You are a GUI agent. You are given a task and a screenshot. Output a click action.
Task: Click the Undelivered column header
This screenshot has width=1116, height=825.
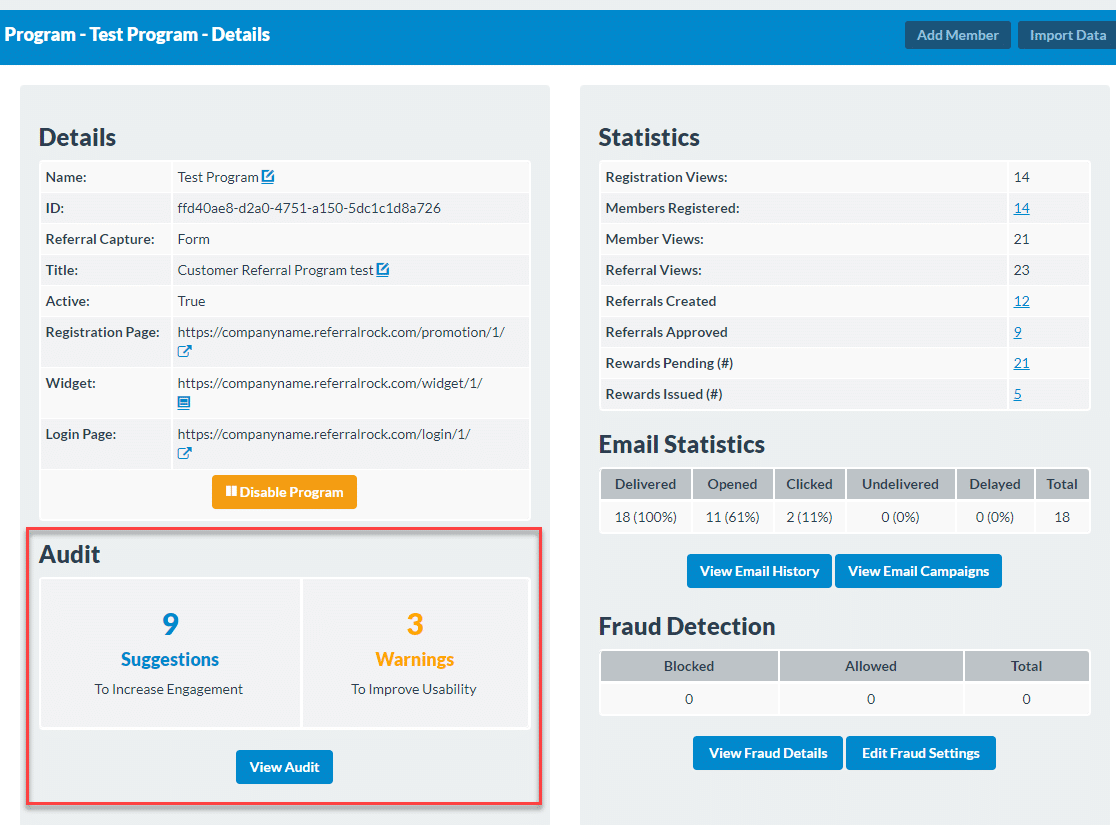900,484
